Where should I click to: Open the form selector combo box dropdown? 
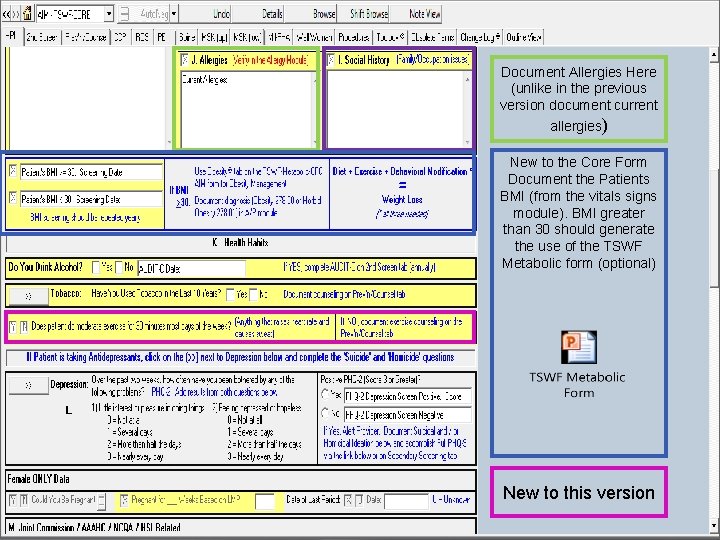coord(109,14)
